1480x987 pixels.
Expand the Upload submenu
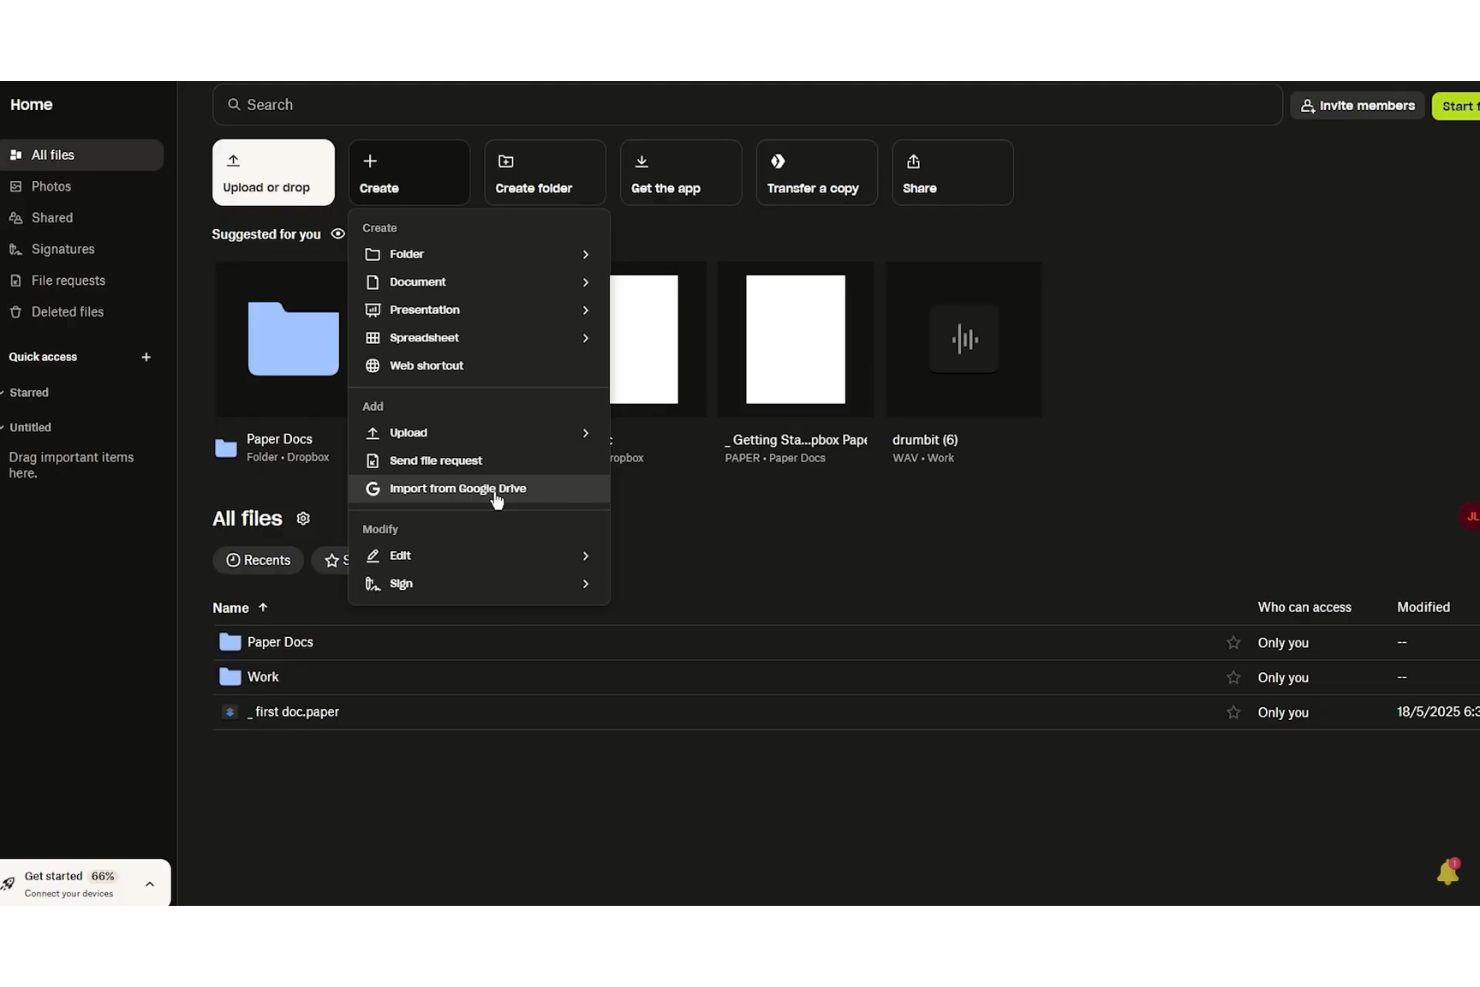tap(409, 432)
